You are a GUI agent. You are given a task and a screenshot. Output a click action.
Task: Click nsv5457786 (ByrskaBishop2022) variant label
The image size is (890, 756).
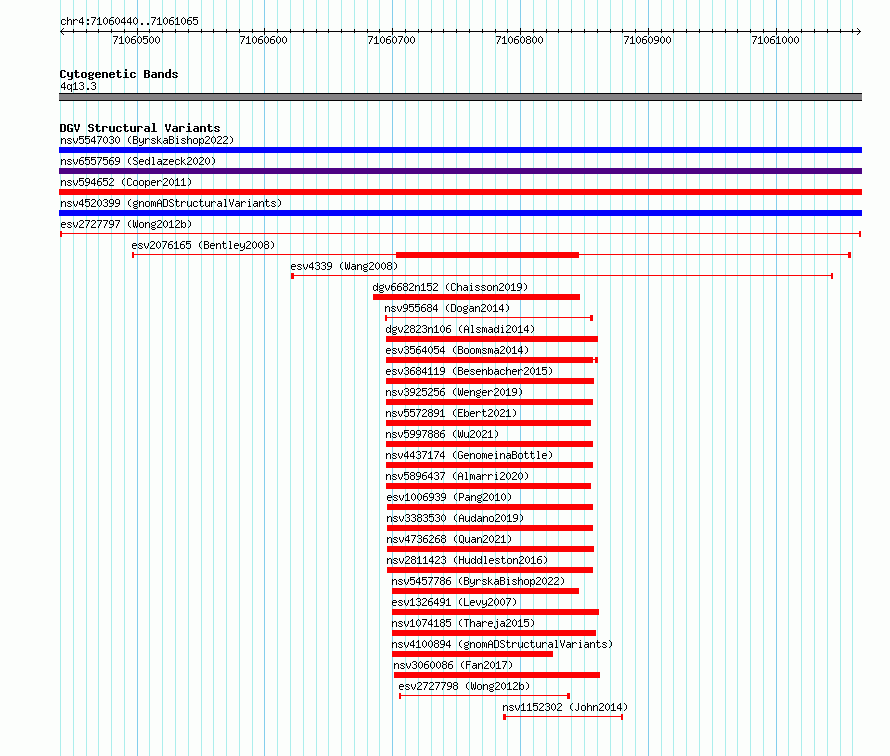pyautogui.click(x=478, y=581)
